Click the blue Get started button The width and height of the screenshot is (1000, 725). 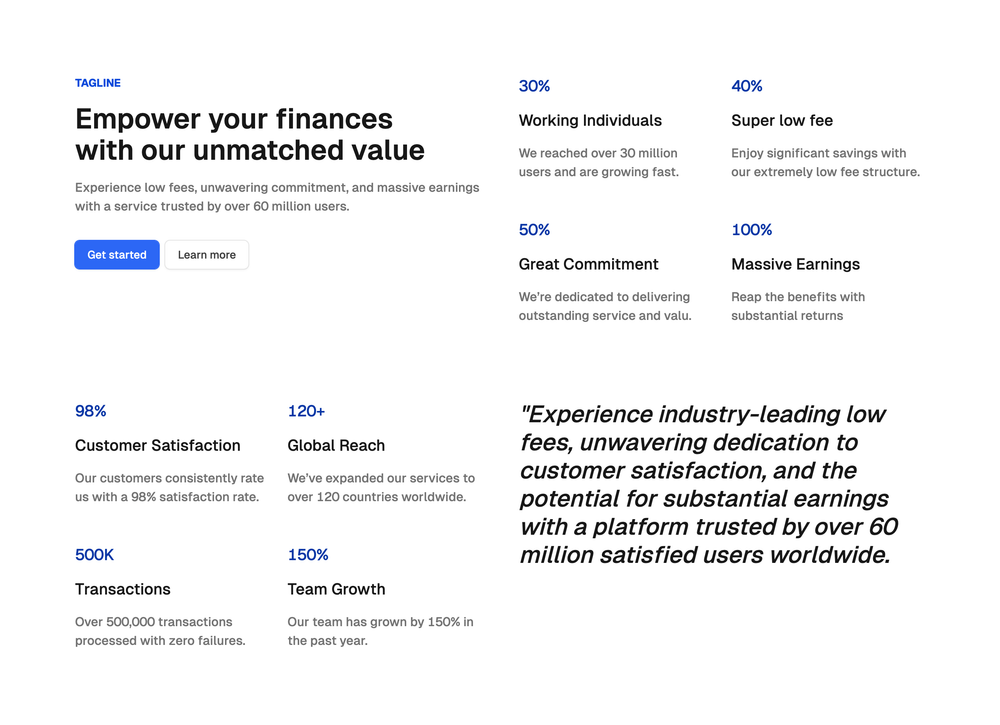coord(117,254)
